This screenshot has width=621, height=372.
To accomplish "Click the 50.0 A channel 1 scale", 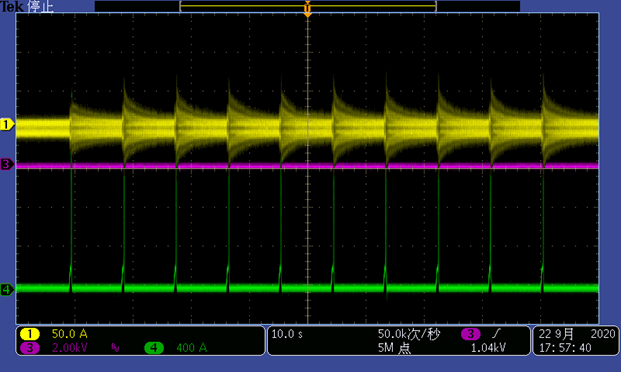I will (70, 334).
